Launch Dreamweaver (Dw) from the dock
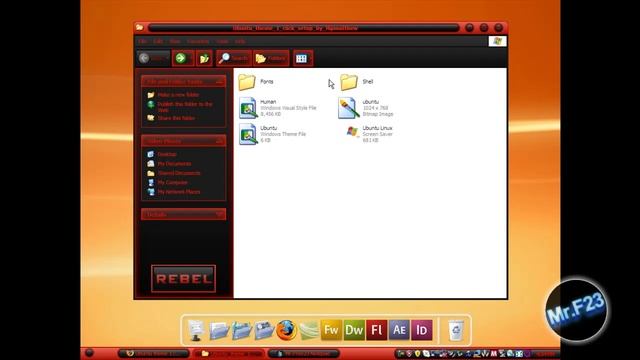 pyautogui.click(x=354, y=330)
